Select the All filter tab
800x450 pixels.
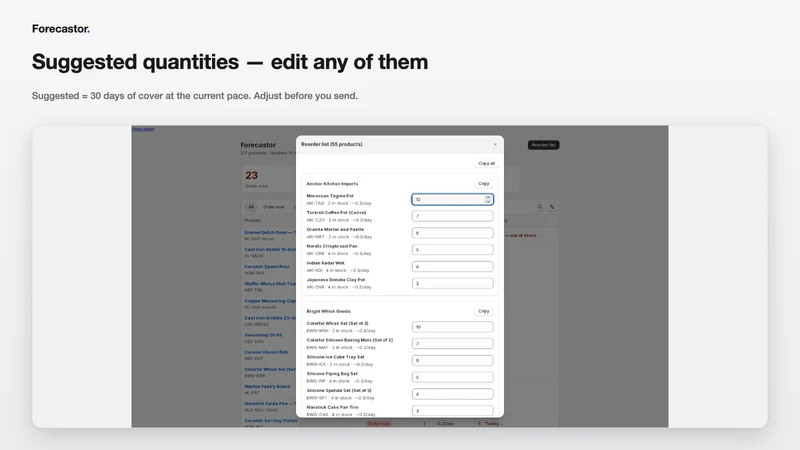[251, 207]
